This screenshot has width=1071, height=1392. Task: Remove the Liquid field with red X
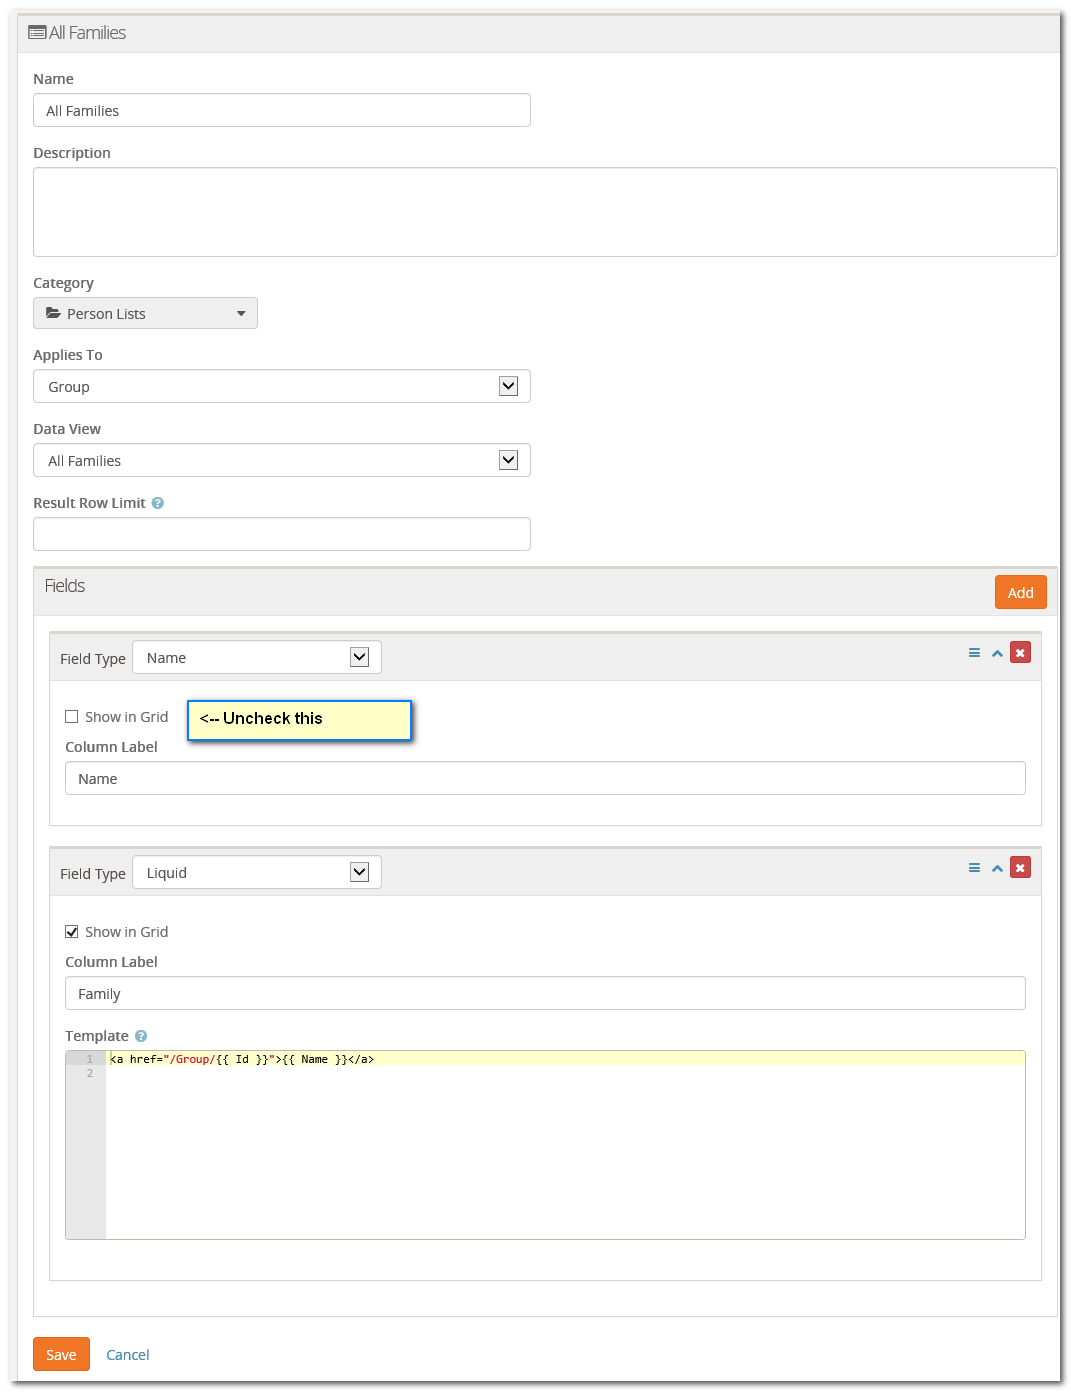1020,868
